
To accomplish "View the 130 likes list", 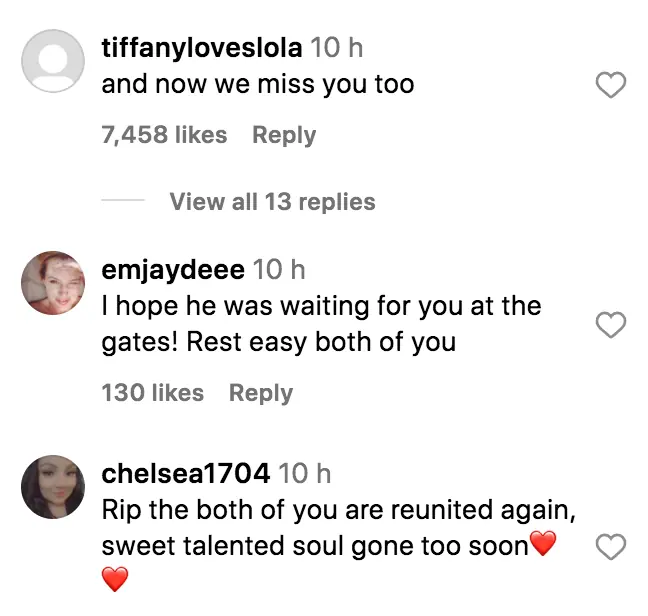I will 152,393.
